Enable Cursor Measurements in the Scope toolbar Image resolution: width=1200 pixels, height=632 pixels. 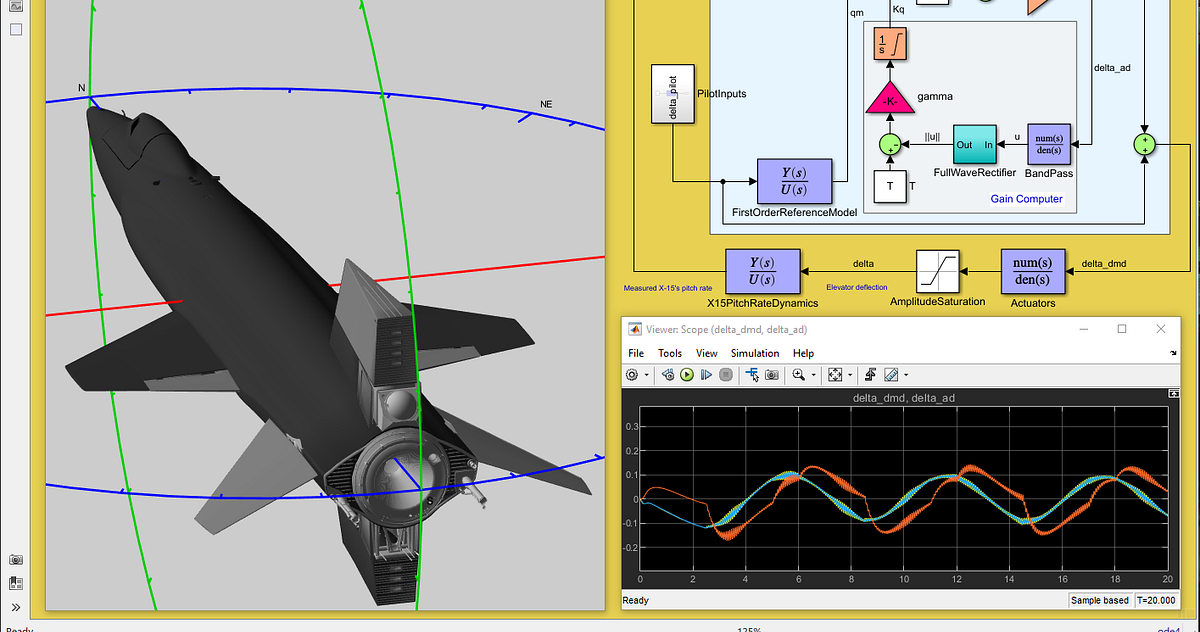click(872, 375)
